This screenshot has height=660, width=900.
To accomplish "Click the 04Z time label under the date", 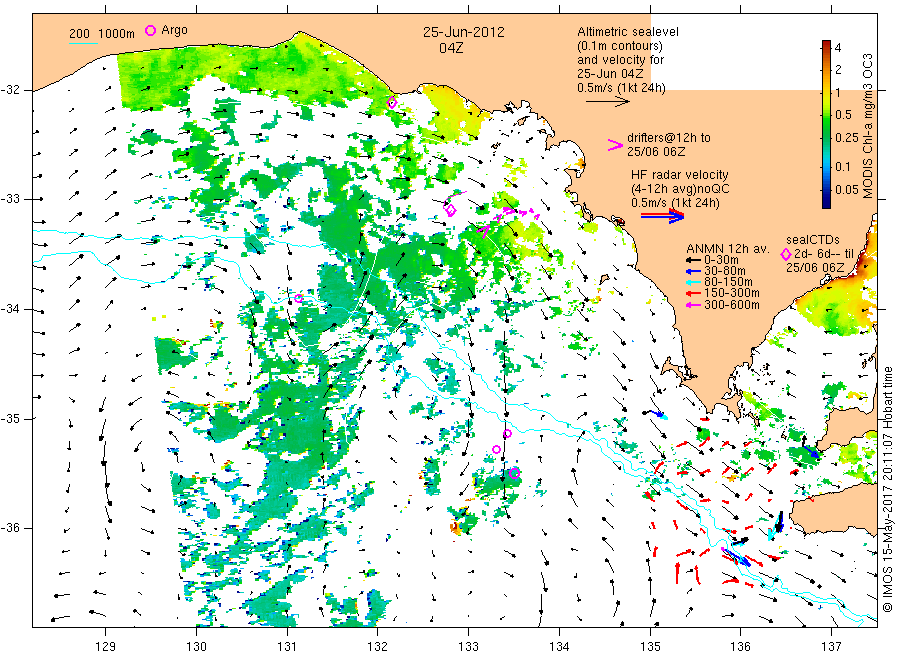I will (x=451, y=48).
